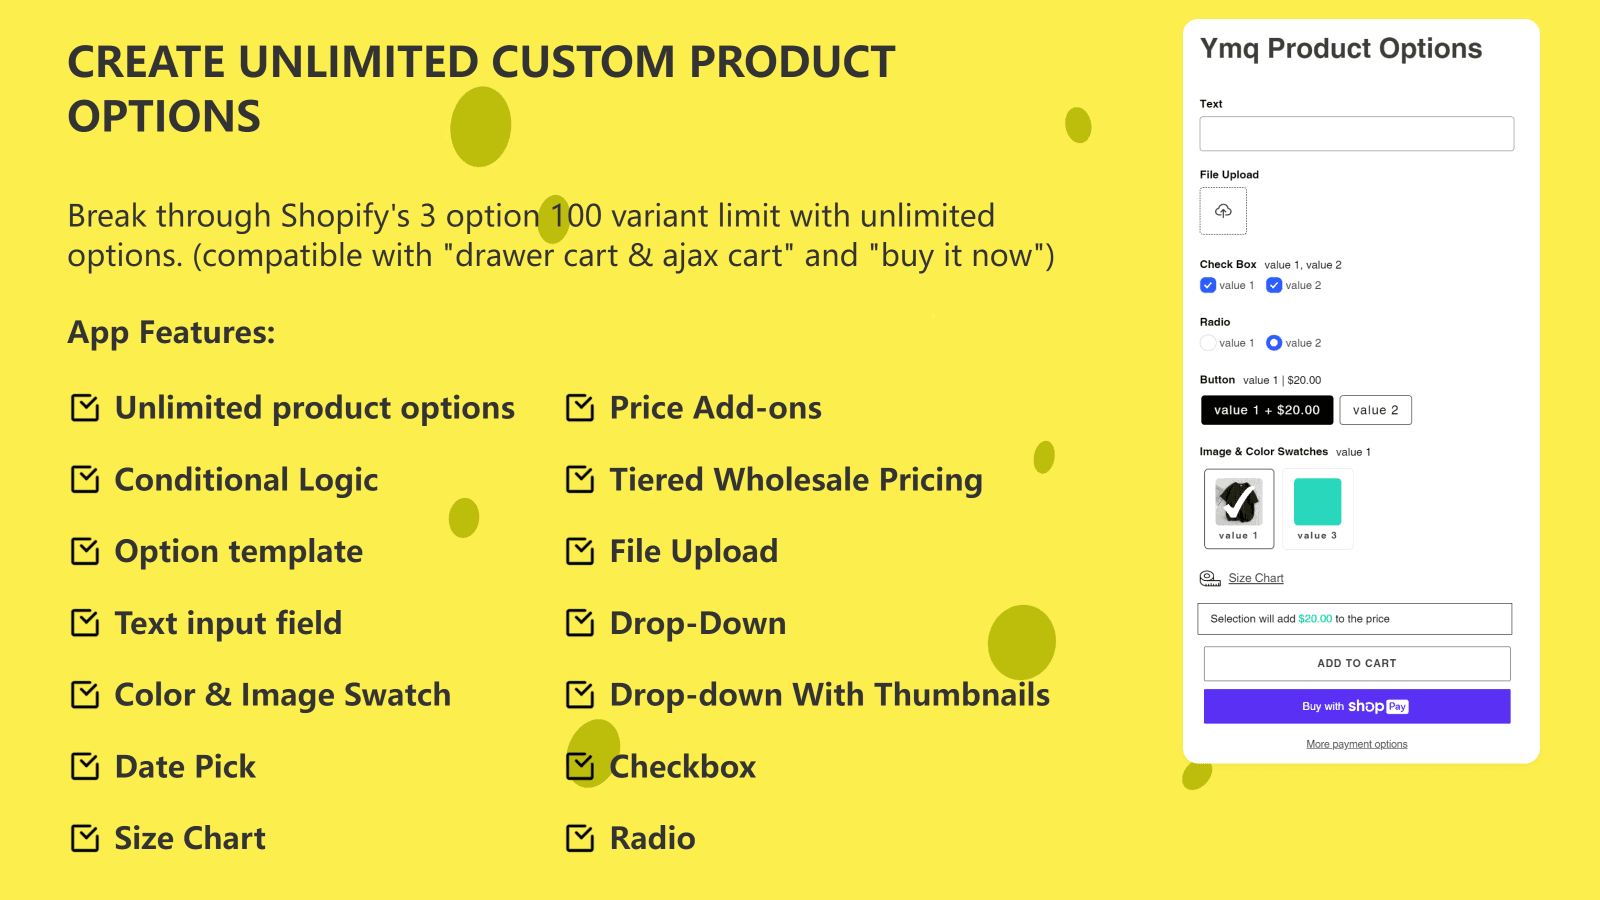The image size is (1600, 900).
Task: Open the Size Chart link
Action: coord(1256,578)
